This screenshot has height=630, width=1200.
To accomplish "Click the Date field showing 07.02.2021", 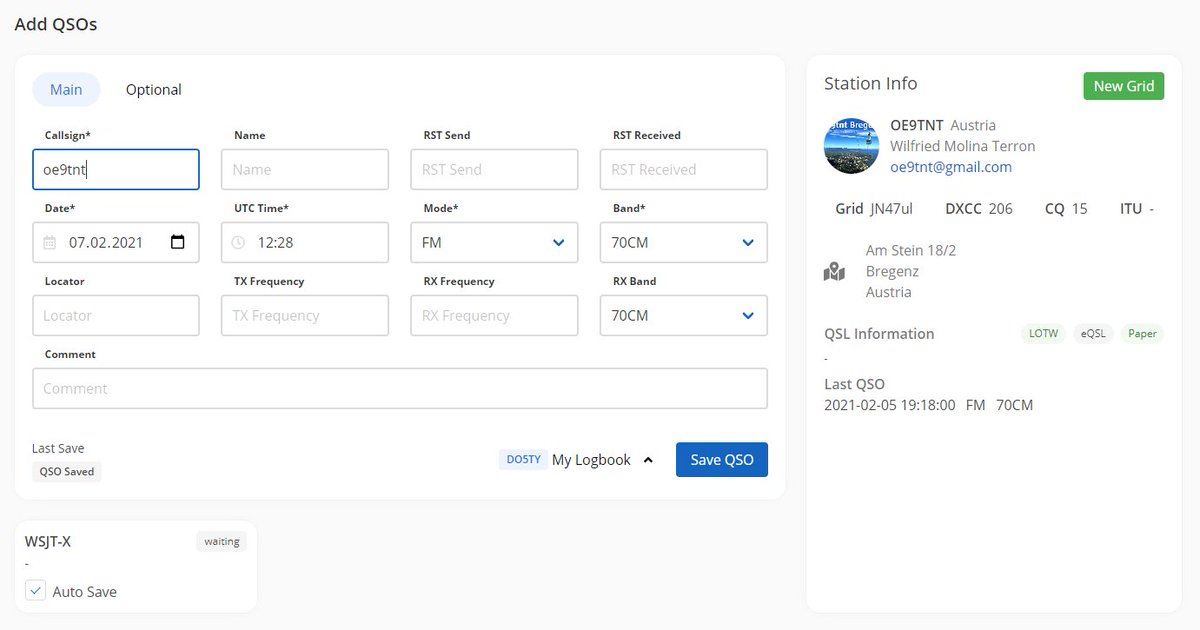I will (x=116, y=242).
